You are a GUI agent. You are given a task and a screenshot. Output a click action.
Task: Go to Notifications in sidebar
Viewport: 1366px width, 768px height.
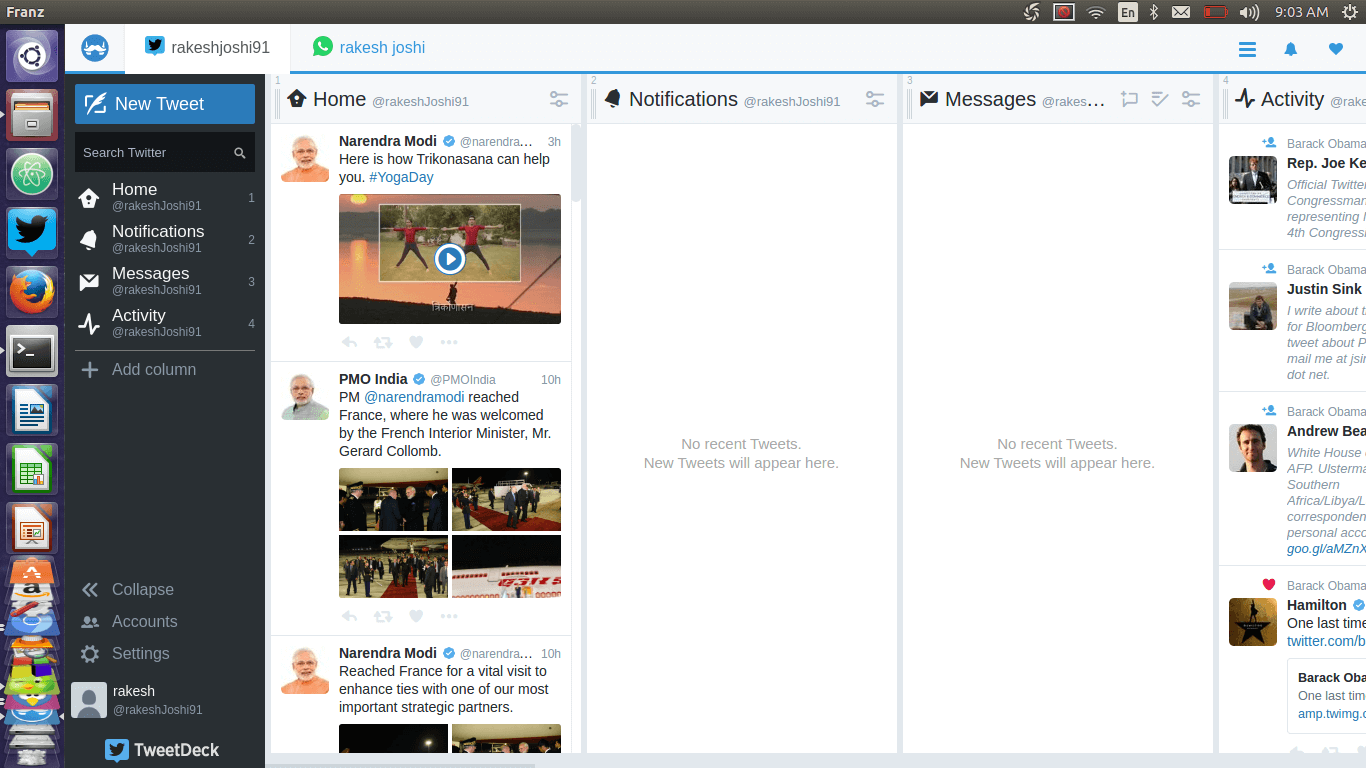click(x=165, y=238)
